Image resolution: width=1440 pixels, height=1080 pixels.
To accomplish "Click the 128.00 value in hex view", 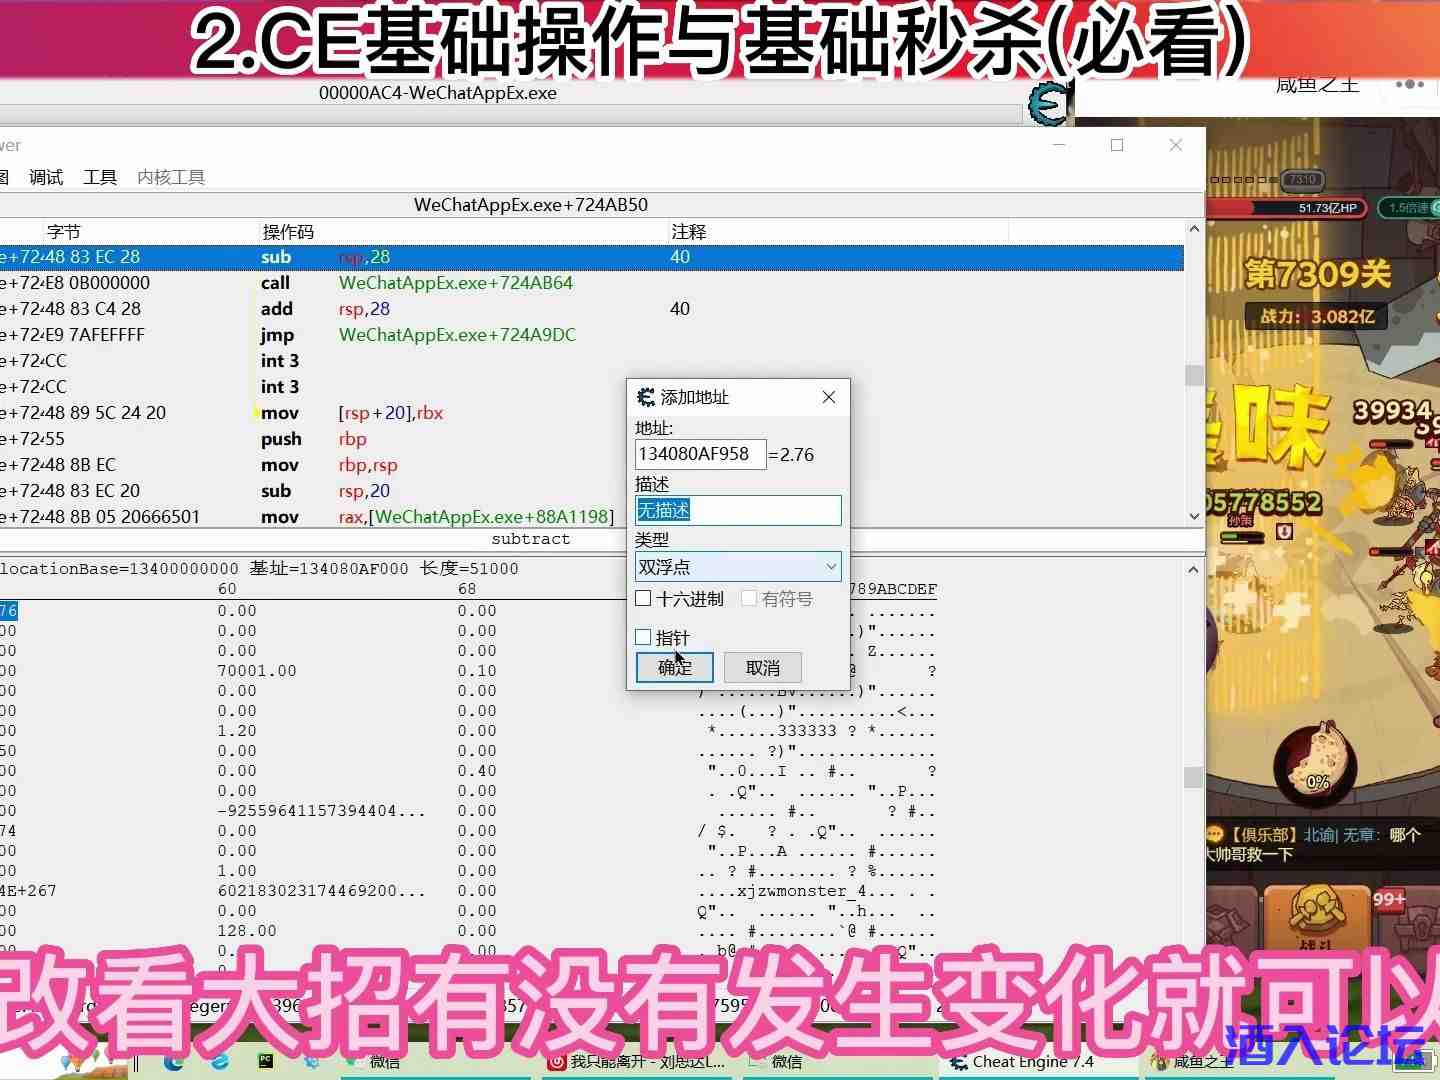I will [247, 931].
